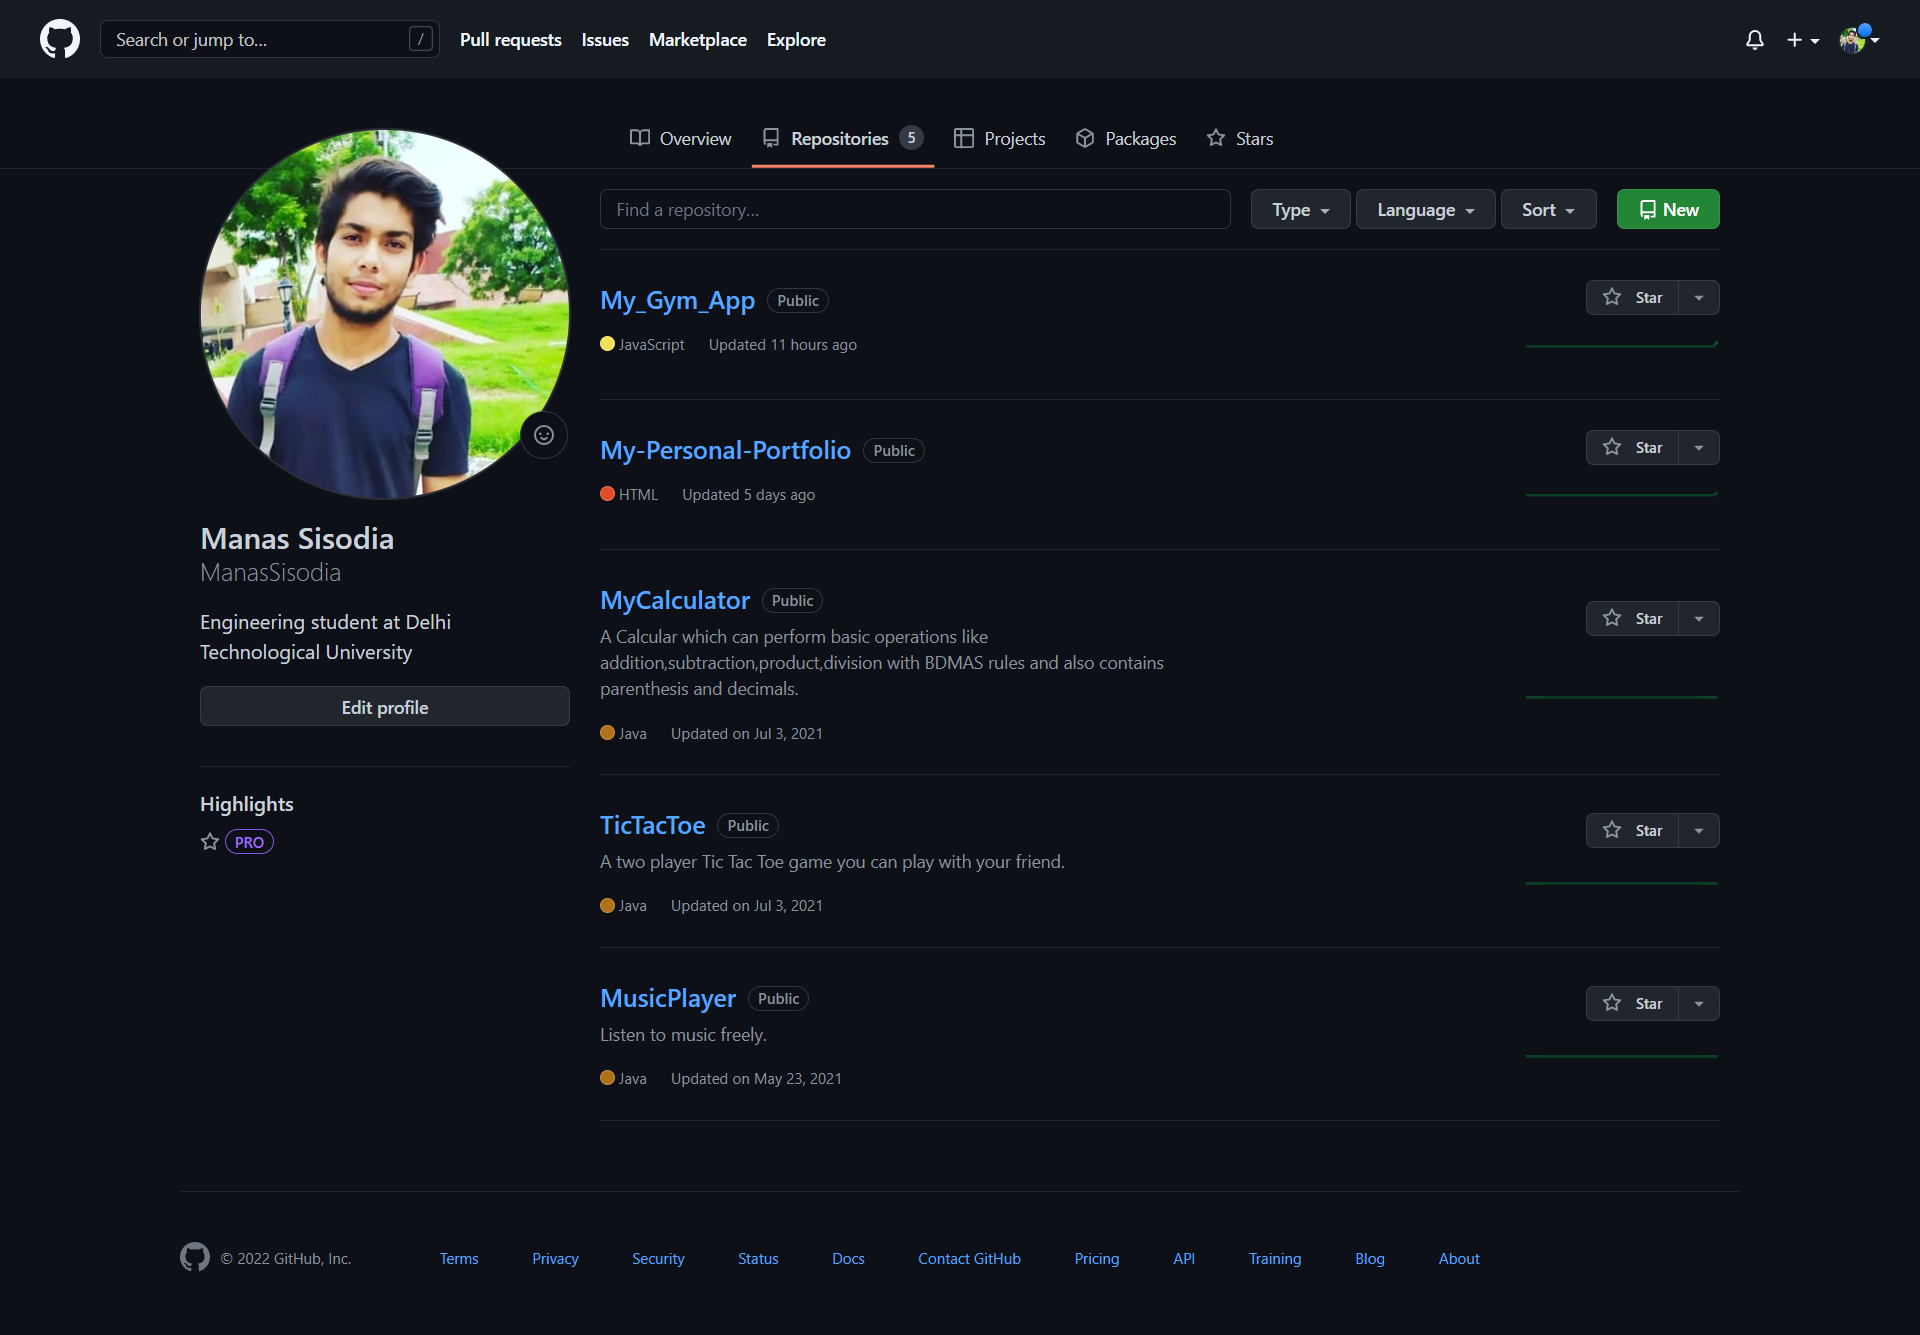The width and height of the screenshot is (1920, 1335).
Task: Expand the list dropdown beside MusicPlayer Star
Action: point(1699,1003)
